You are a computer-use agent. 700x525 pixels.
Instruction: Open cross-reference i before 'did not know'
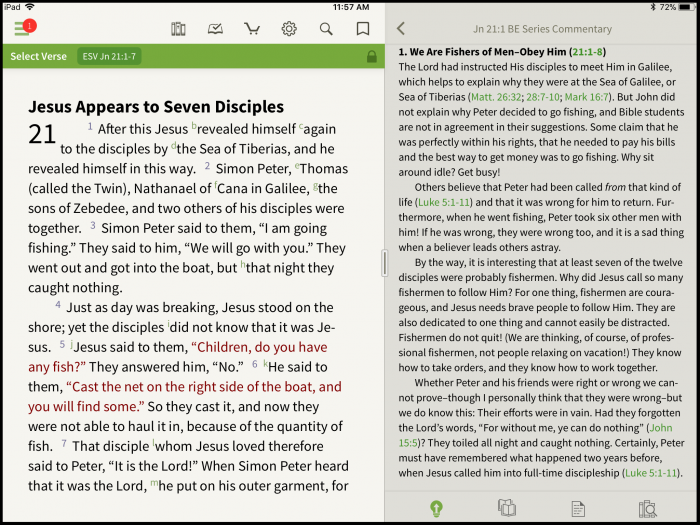pyautogui.click(x=169, y=324)
